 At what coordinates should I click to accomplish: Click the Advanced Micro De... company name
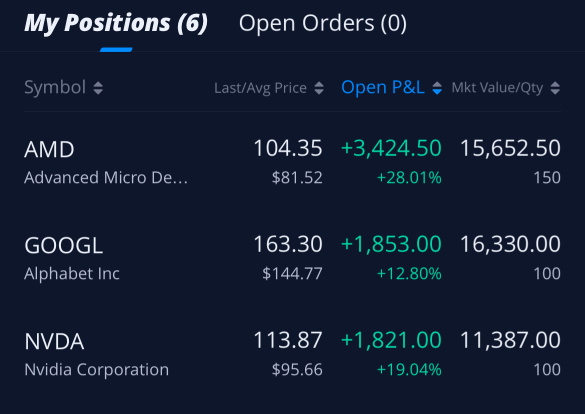tap(106, 178)
